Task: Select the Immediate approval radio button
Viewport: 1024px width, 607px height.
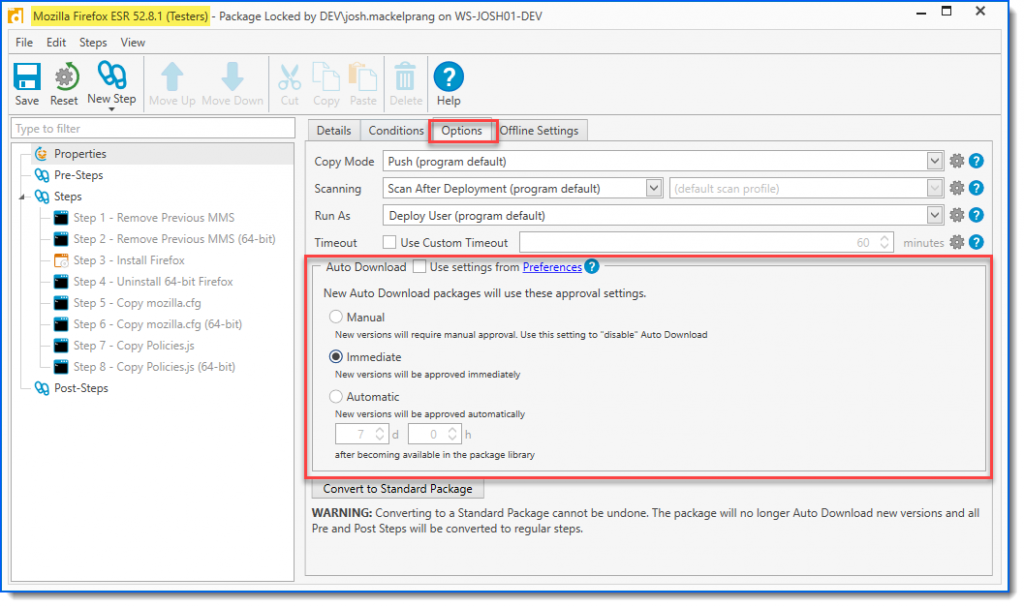Action: tap(336, 357)
